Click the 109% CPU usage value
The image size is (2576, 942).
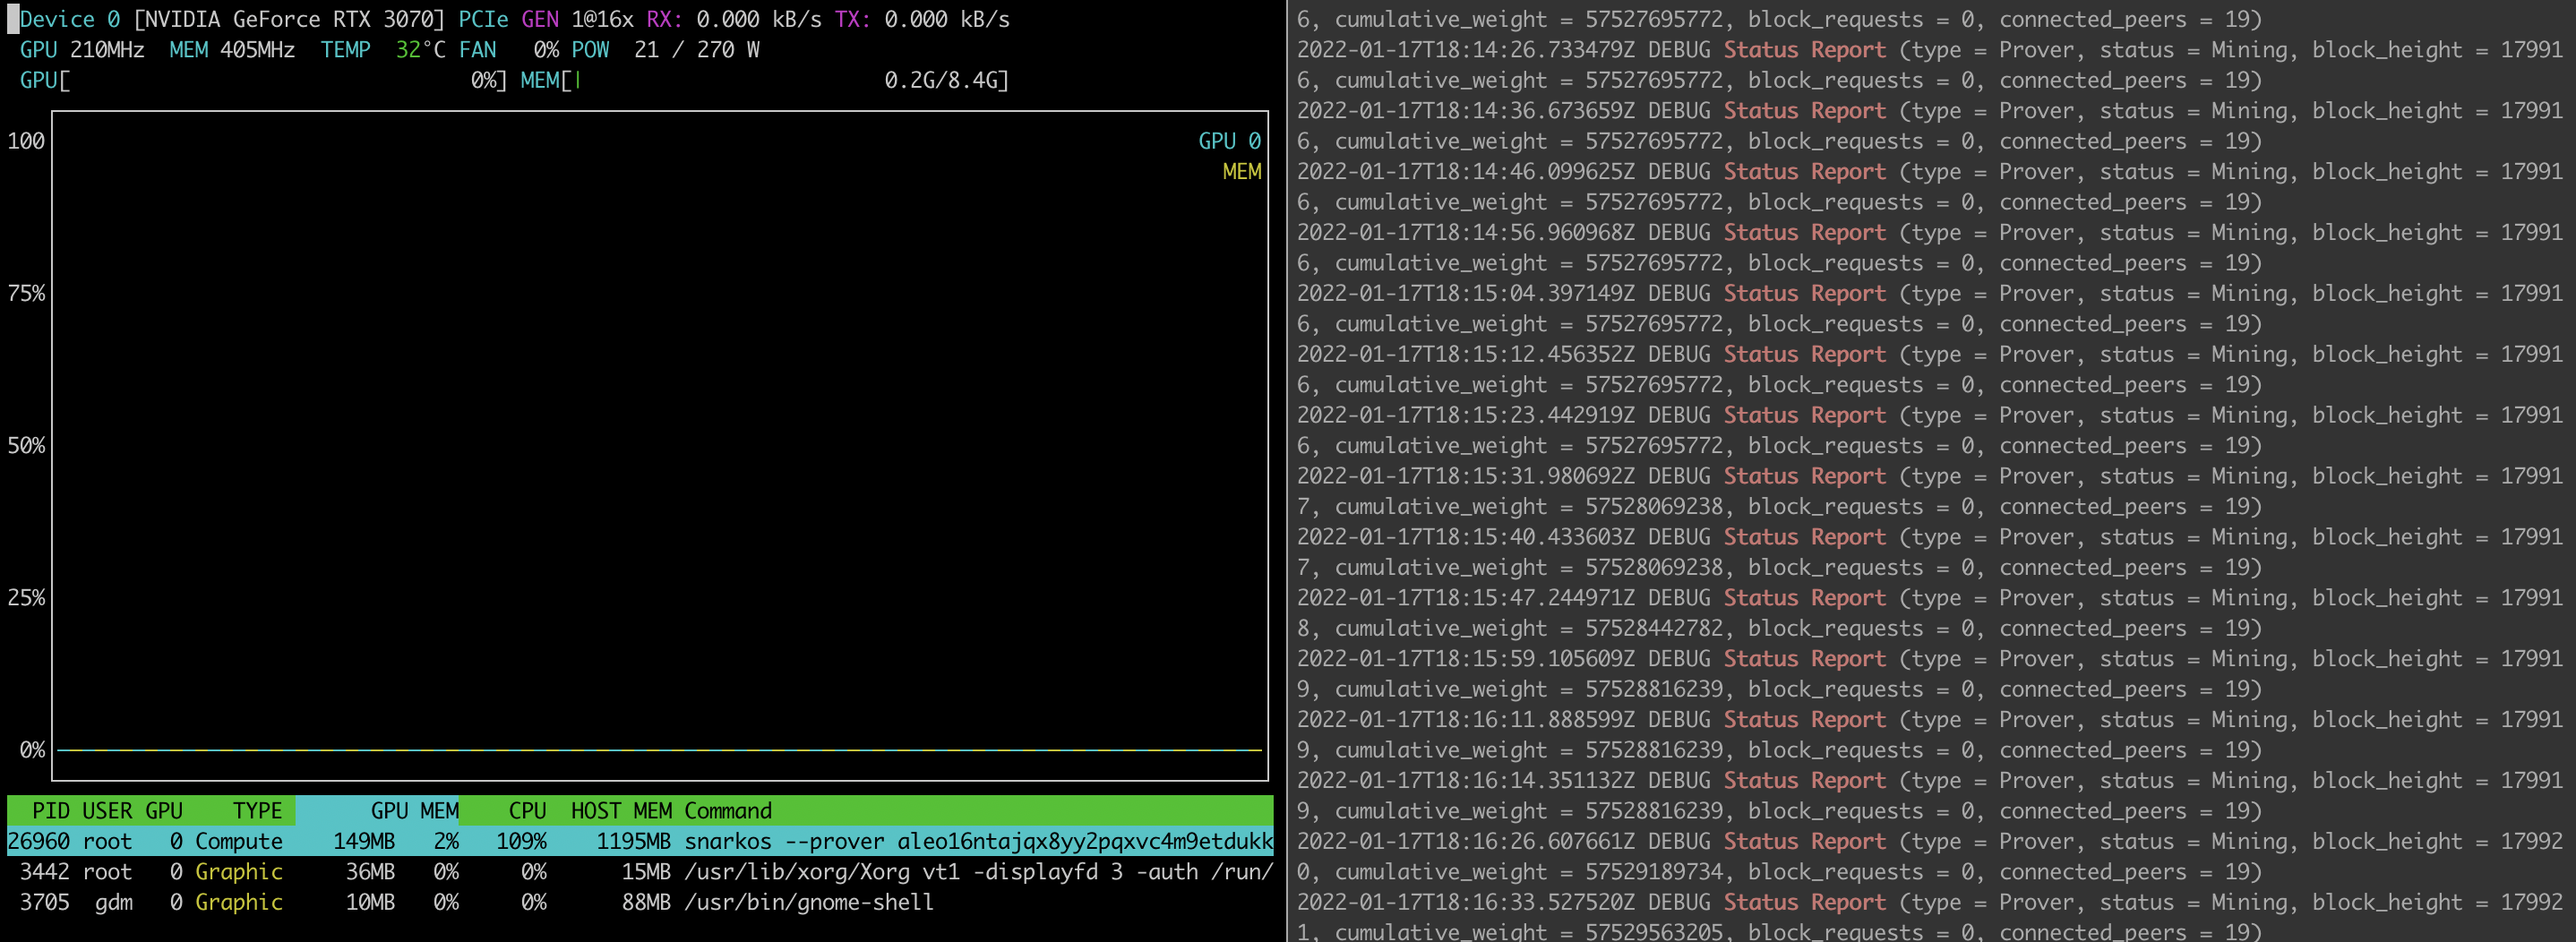pos(522,841)
